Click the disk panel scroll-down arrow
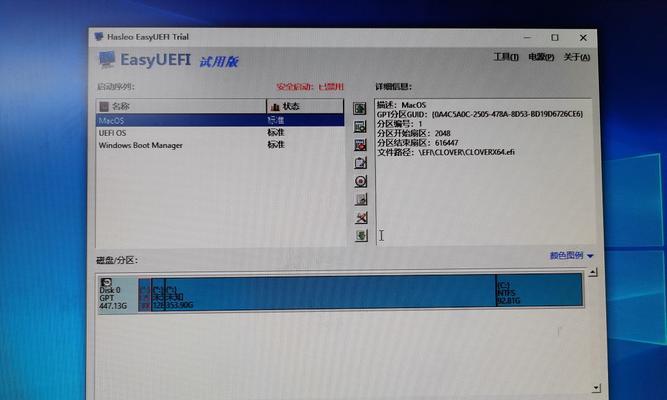The width and height of the screenshot is (667, 400). coord(596,388)
